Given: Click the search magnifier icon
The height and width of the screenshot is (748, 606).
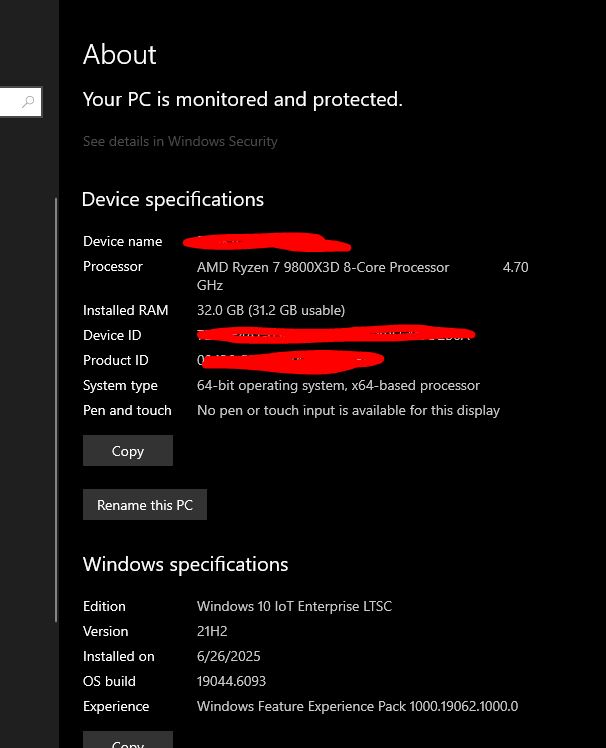Looking at the screenshot, I should tap(28, 101).
